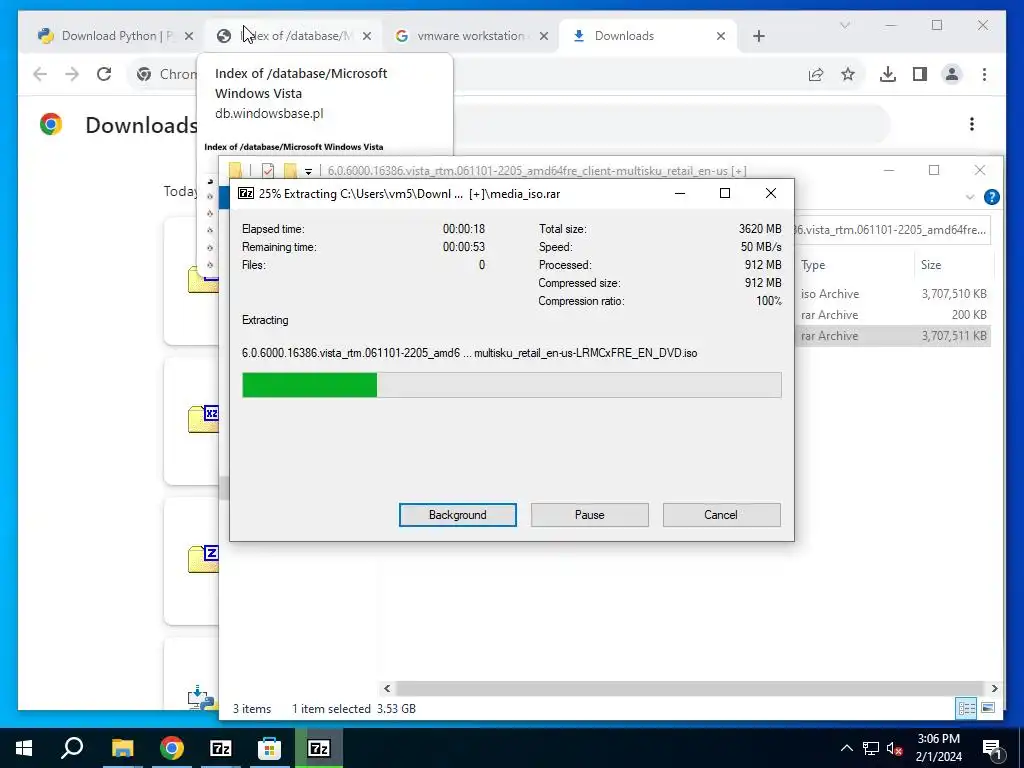Switch to vmware workstation tab
1024x768 pixels.
click(x=471, y=36)
